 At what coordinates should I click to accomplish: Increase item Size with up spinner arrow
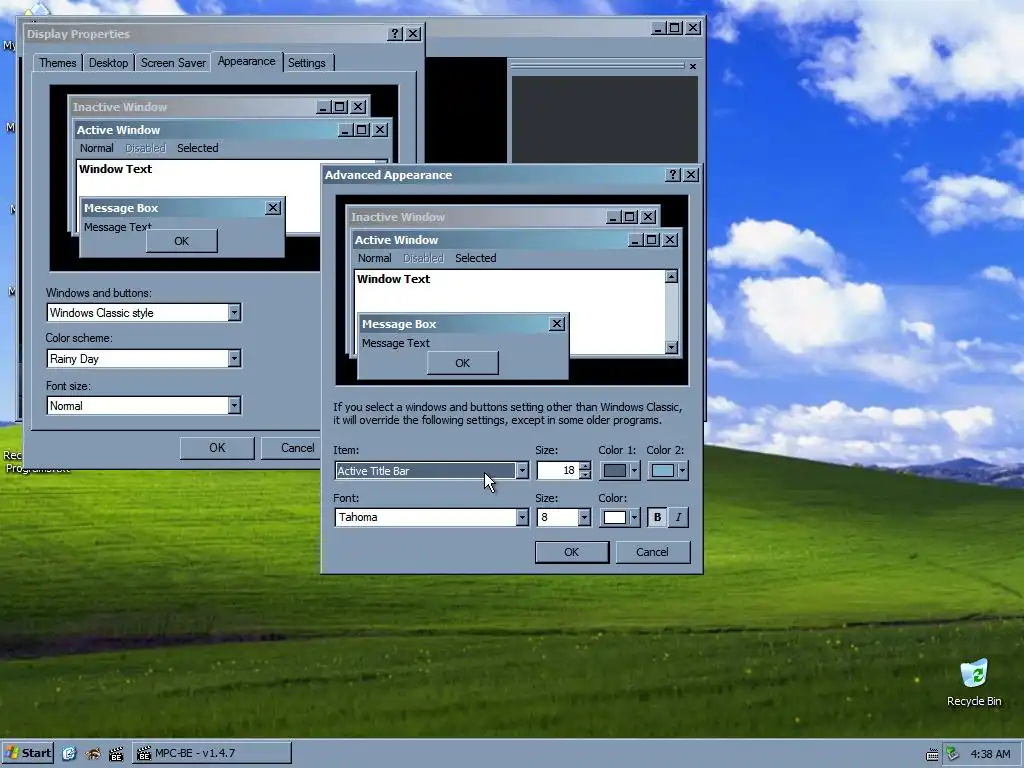pyautogui.click(x=585, y=466)
